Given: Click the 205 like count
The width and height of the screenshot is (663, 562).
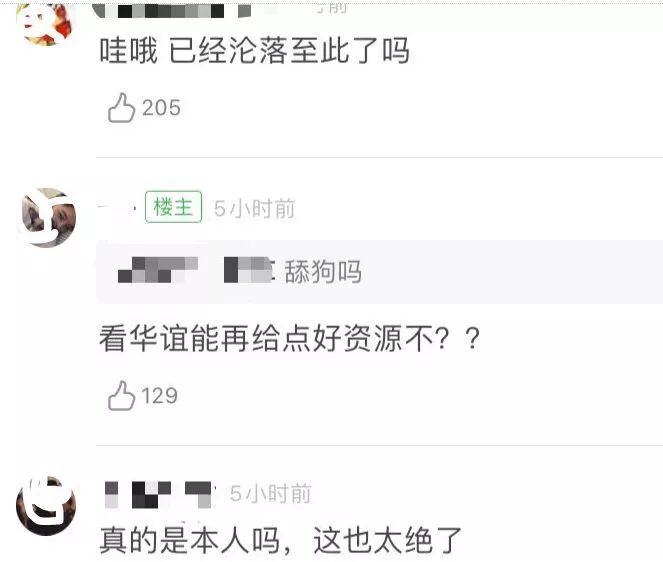Looking at the screenshot, I should point(161,108).
